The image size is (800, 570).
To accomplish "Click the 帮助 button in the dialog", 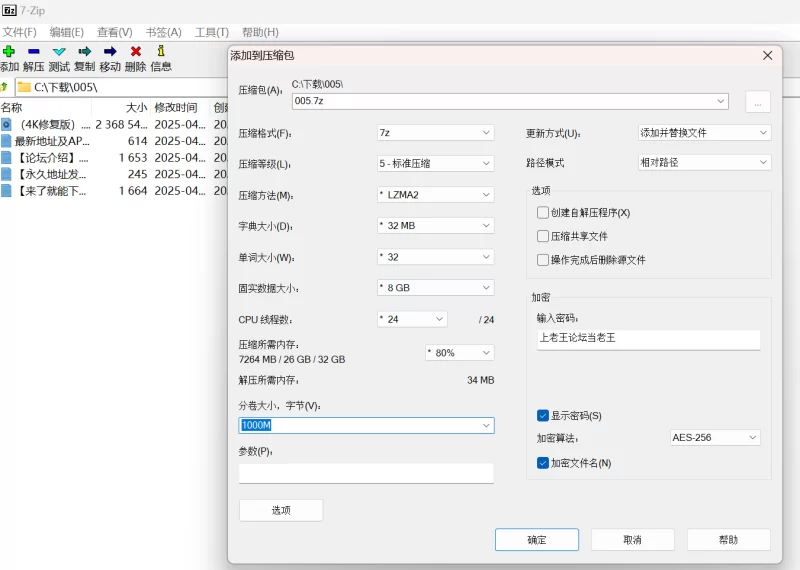I will click(x=729, y=539).
